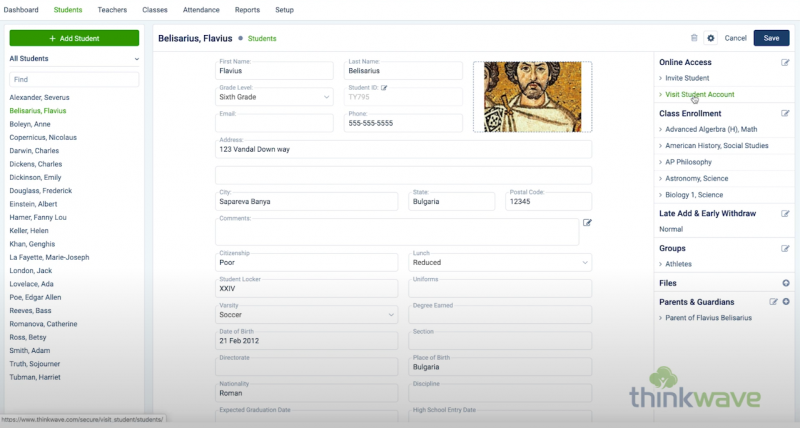Click the Visit Student Account link
The height and width of the screenshot is (428, 800).
pyautogui.click(x=700, y=94)
